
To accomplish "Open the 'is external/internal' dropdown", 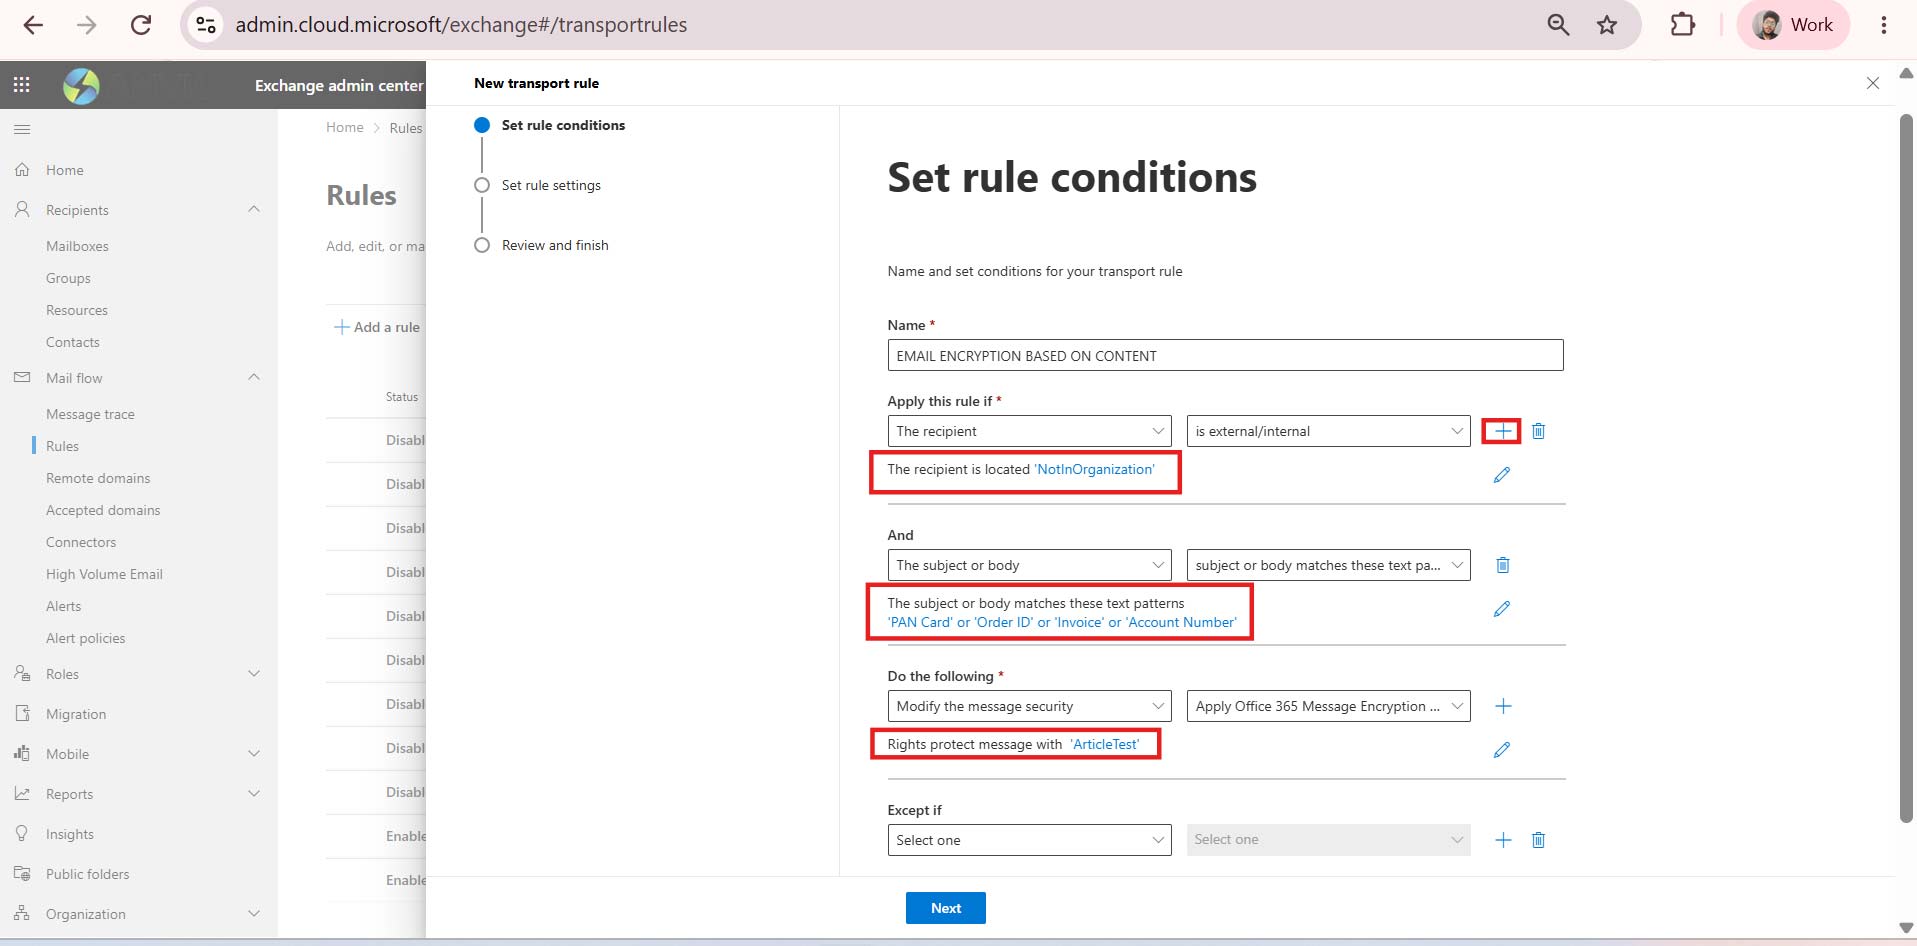I will click(1328, 431).
